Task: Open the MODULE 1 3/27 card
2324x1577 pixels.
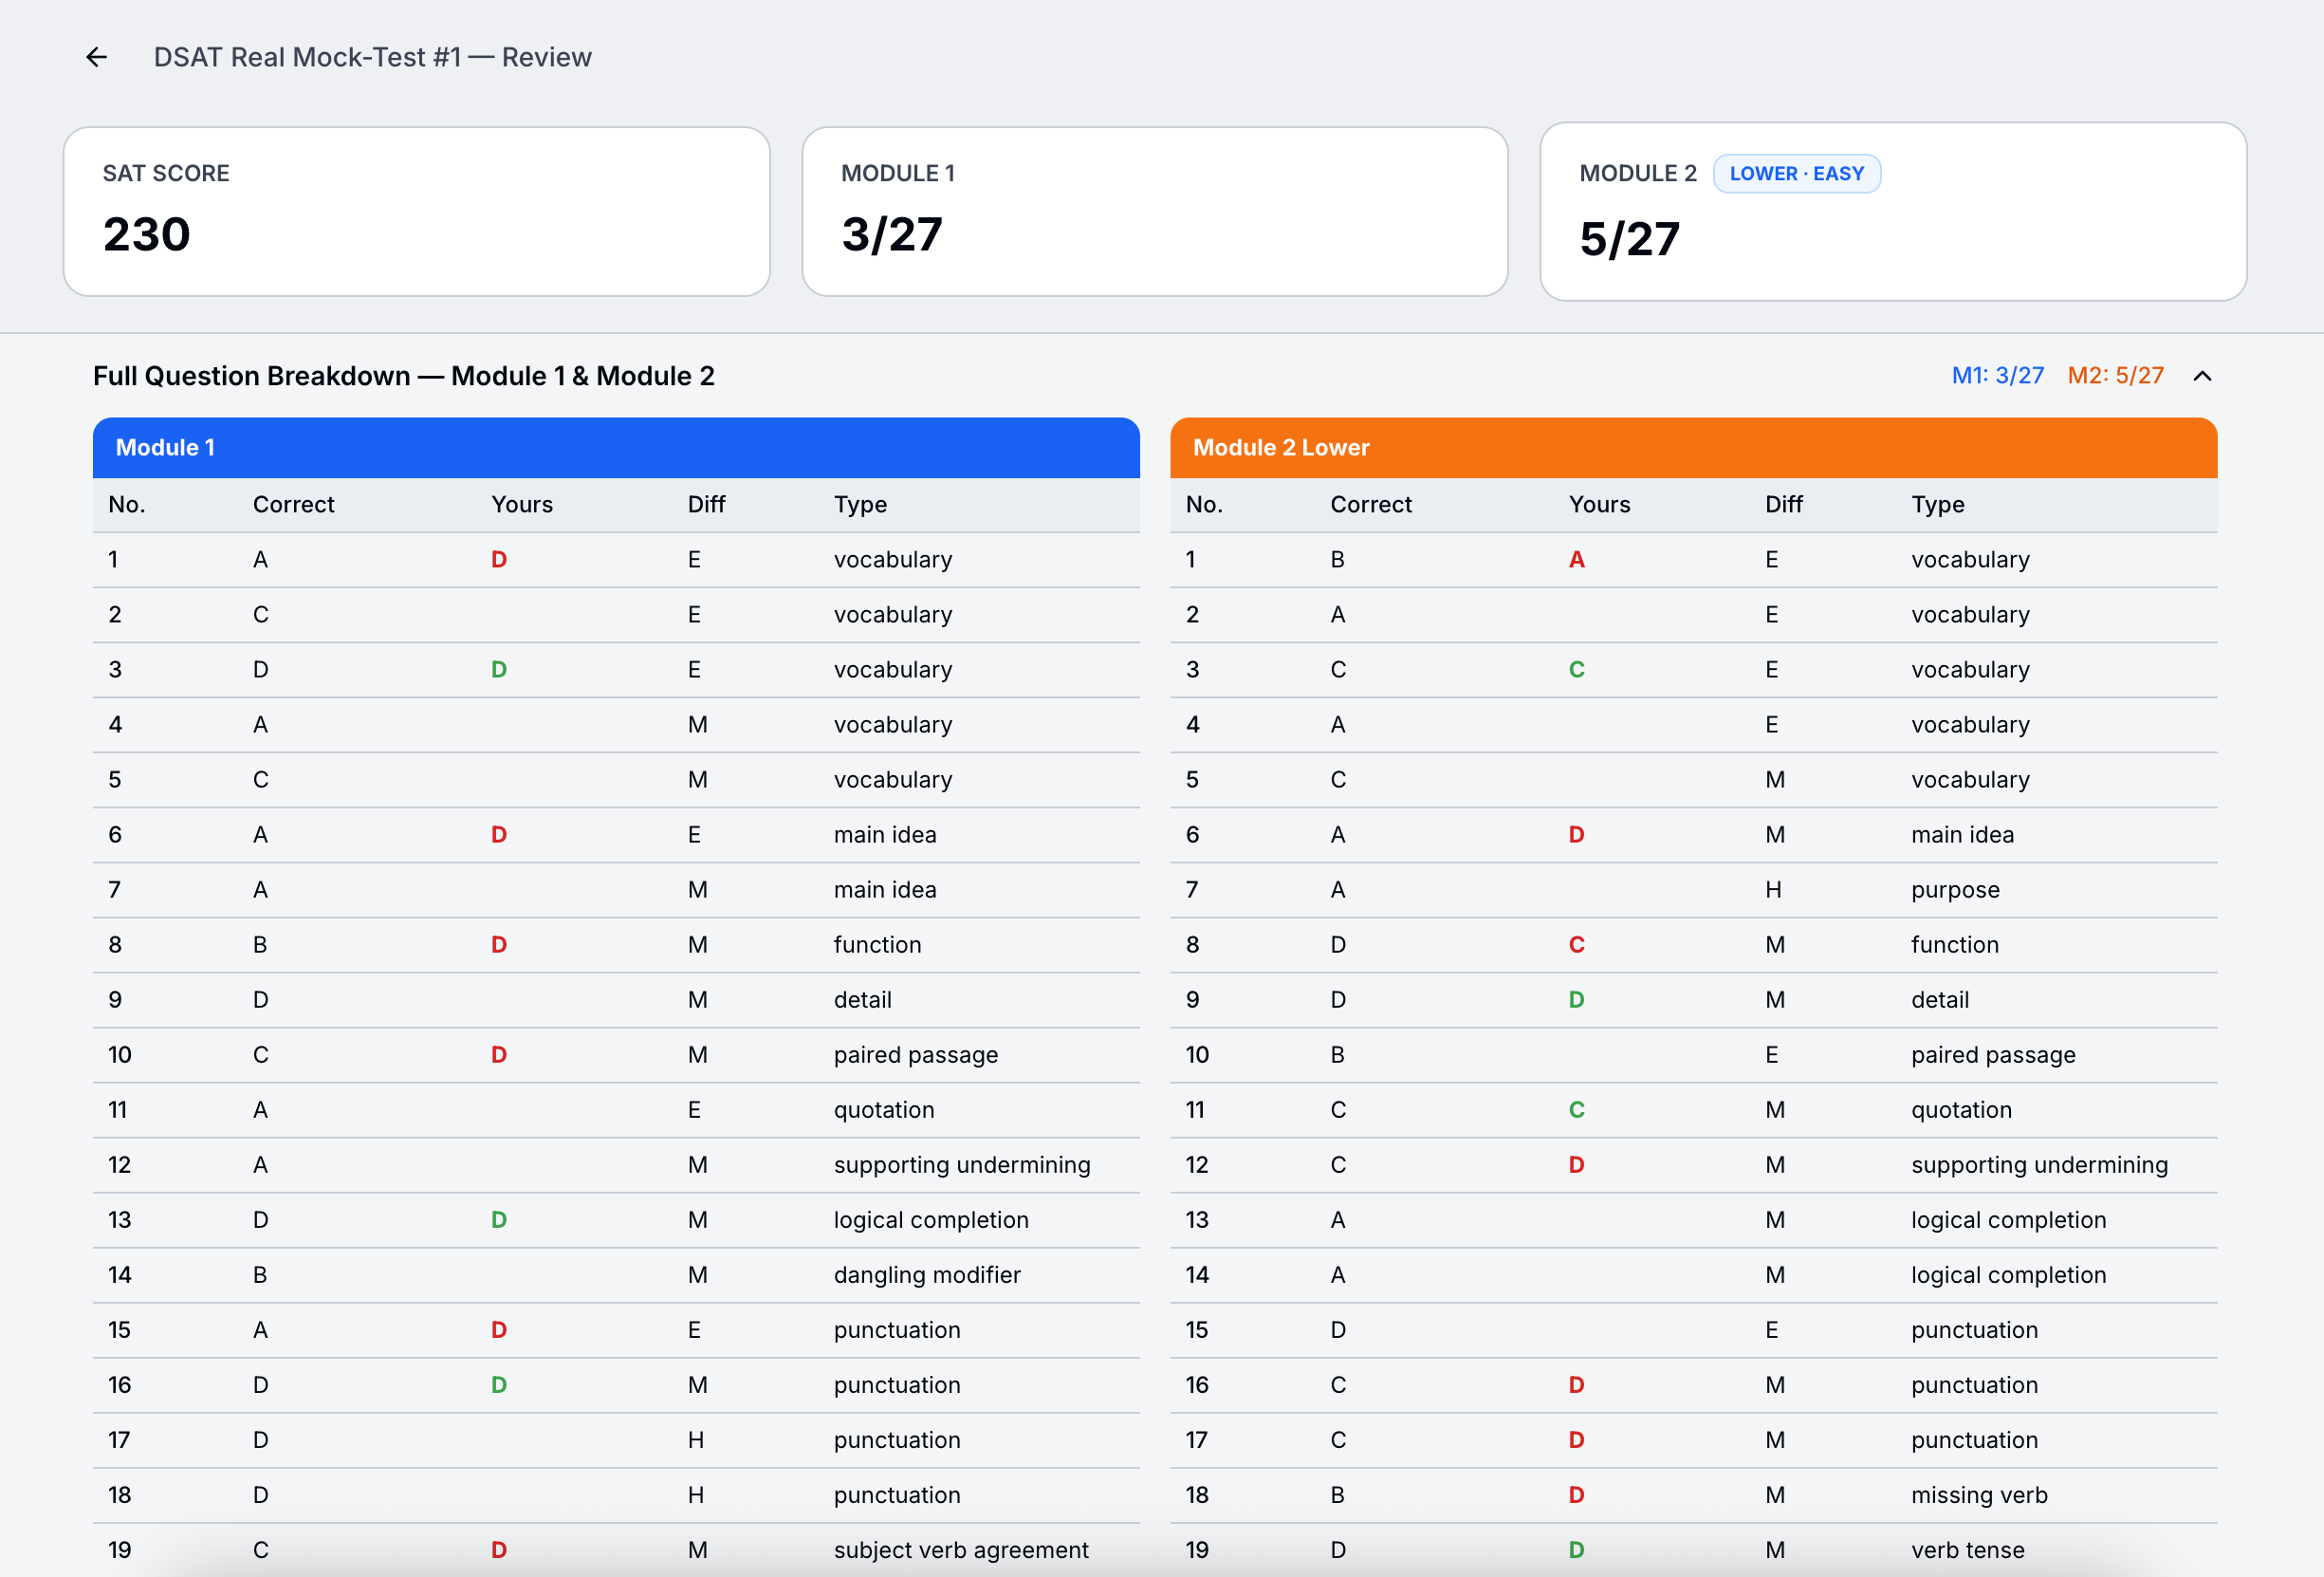Action: coord(1154,211)
